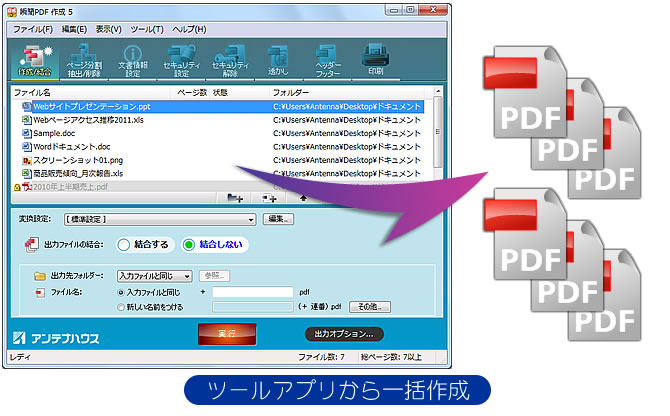Open the ツール(T) menu

tap(147, 29)
